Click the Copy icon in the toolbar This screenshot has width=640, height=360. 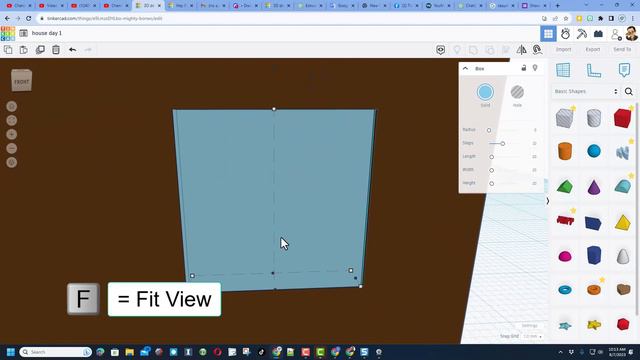8,50
